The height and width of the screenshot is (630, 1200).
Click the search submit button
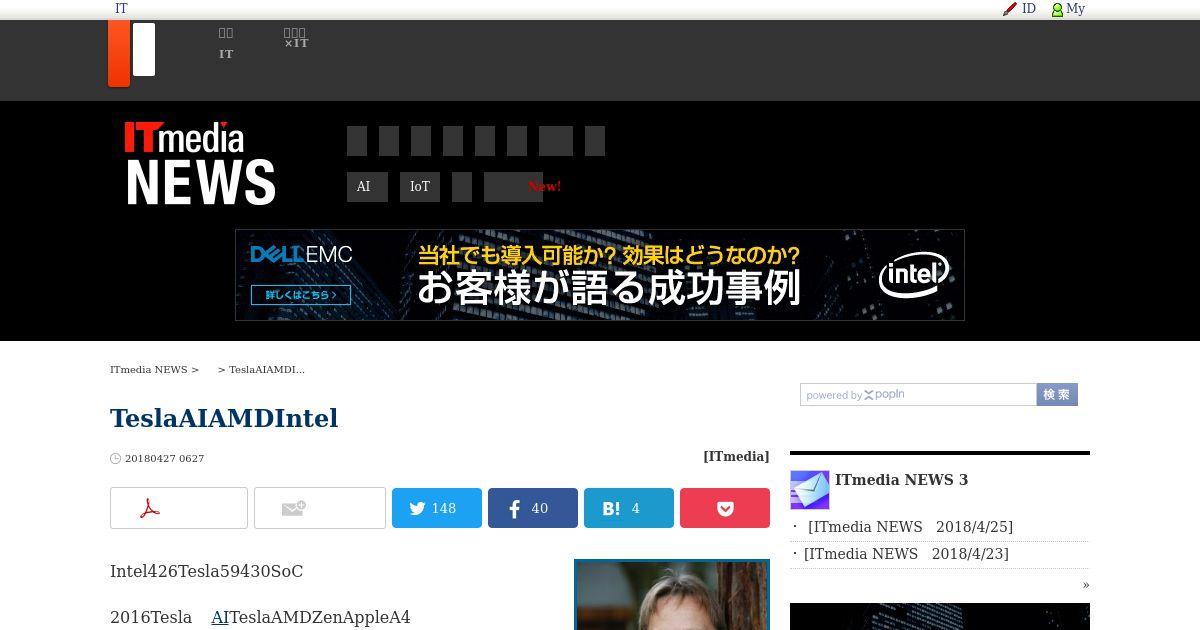pos(1057,395)
